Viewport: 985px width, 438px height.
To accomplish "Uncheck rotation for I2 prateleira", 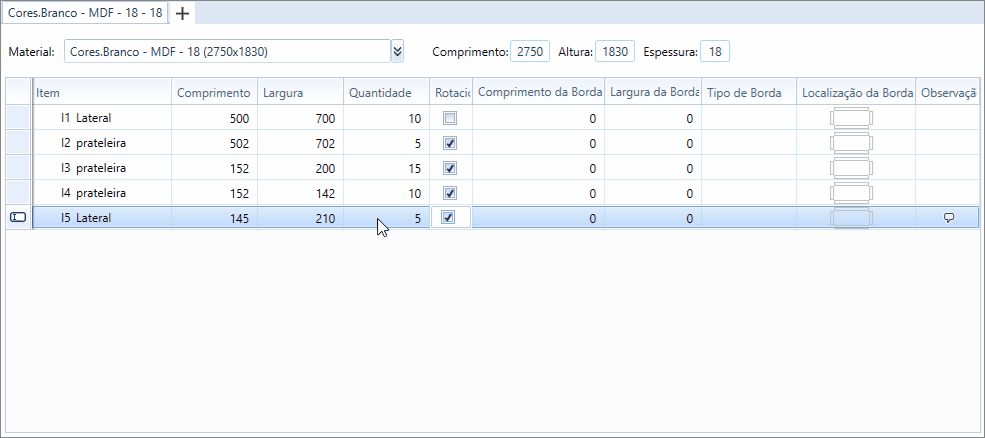I will 450,143.
